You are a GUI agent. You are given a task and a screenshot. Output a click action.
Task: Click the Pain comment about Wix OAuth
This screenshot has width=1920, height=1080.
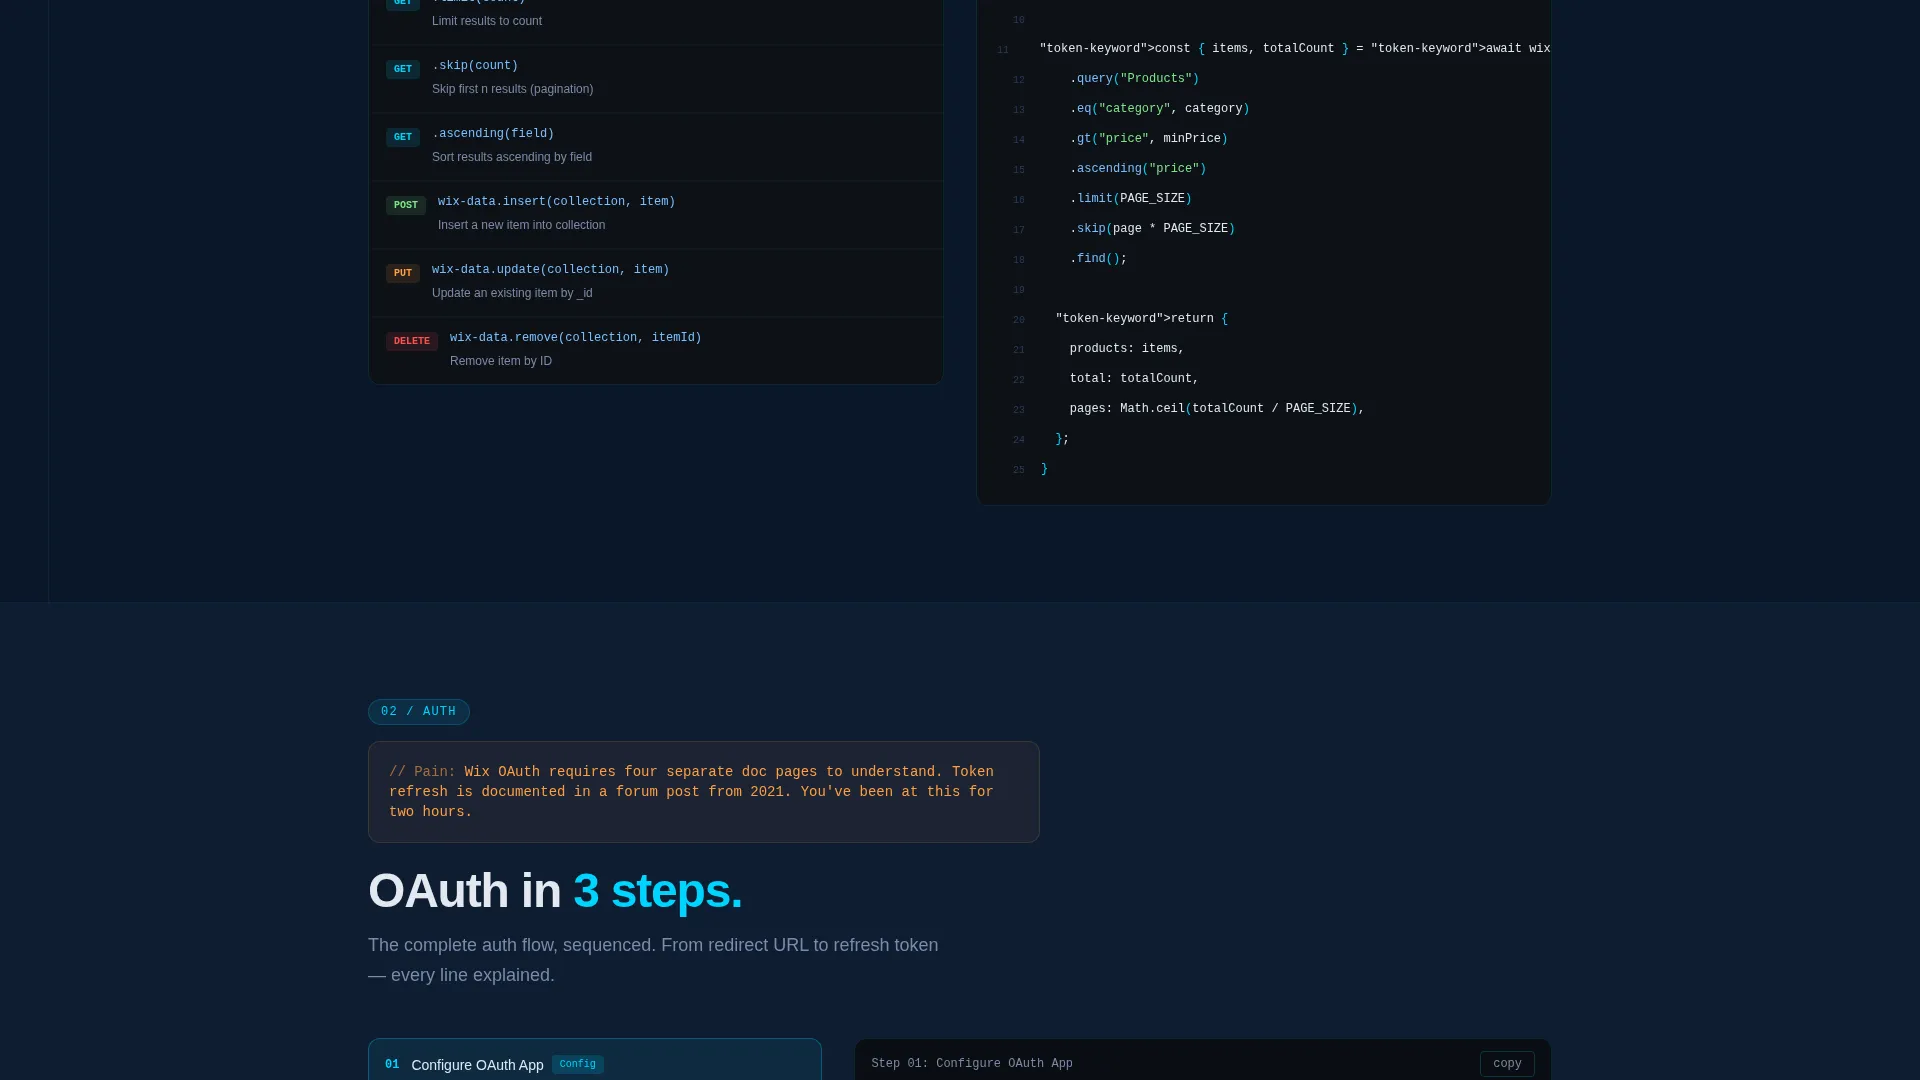pyautogui.click(x=704, y=792)
